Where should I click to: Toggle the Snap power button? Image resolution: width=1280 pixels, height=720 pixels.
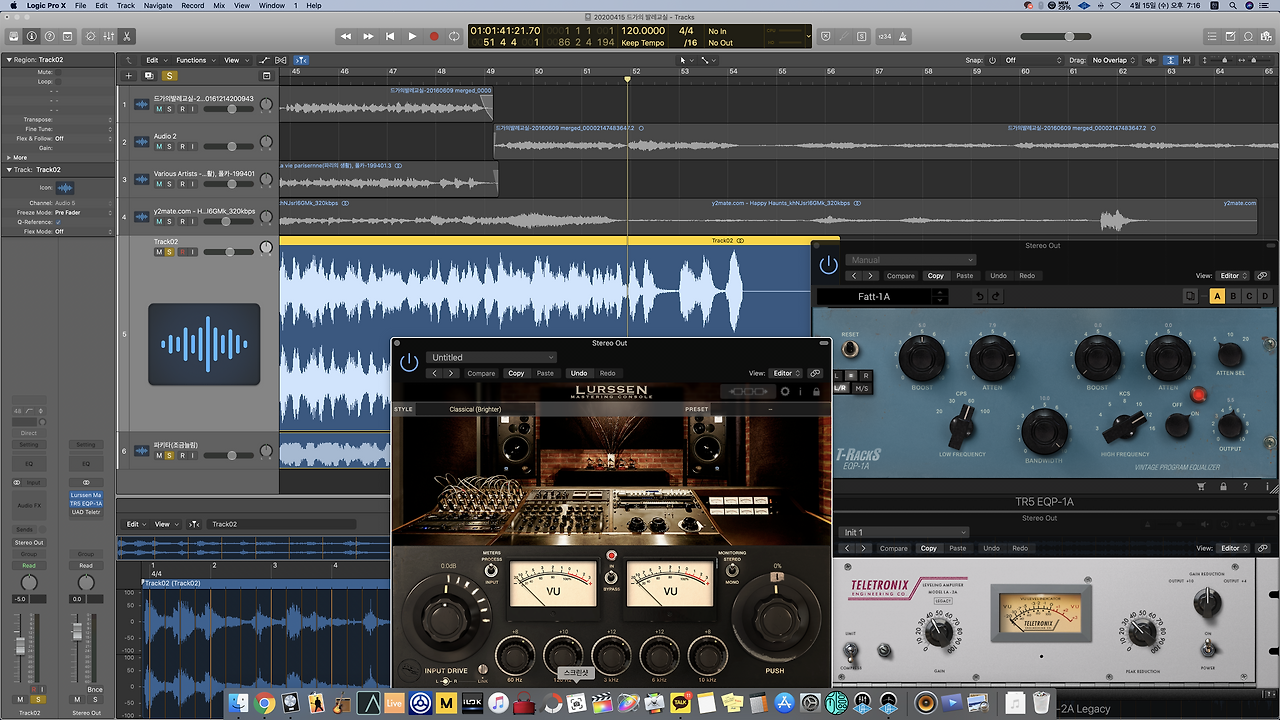coord(992,60)
